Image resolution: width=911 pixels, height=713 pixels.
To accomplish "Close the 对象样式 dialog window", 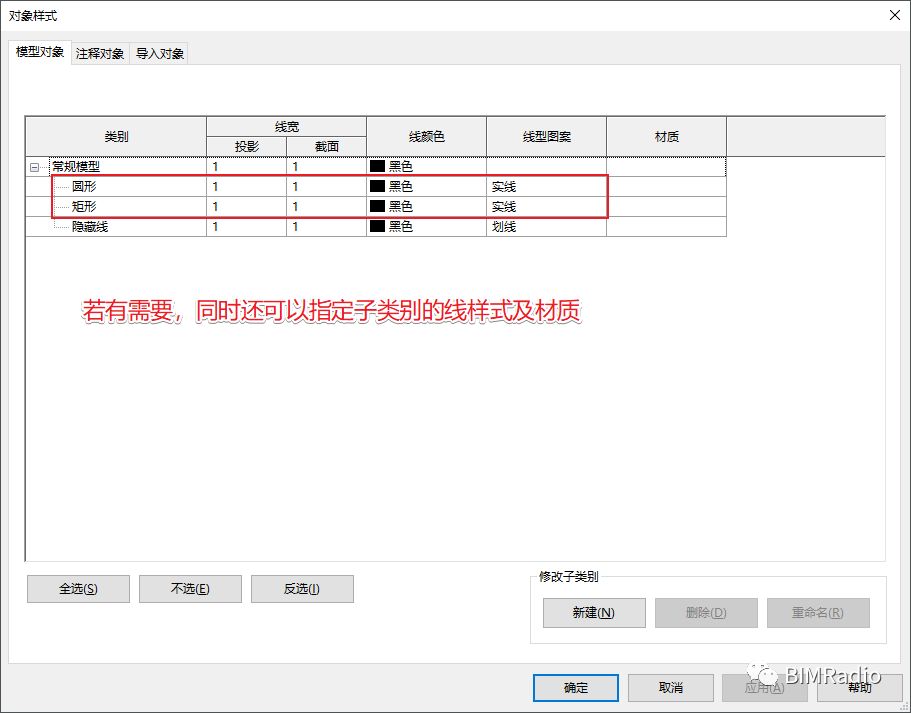I will point(895,15).
